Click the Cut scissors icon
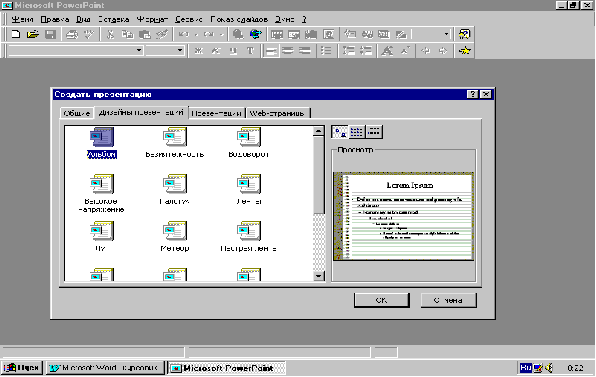 click(x=110, y=35)
